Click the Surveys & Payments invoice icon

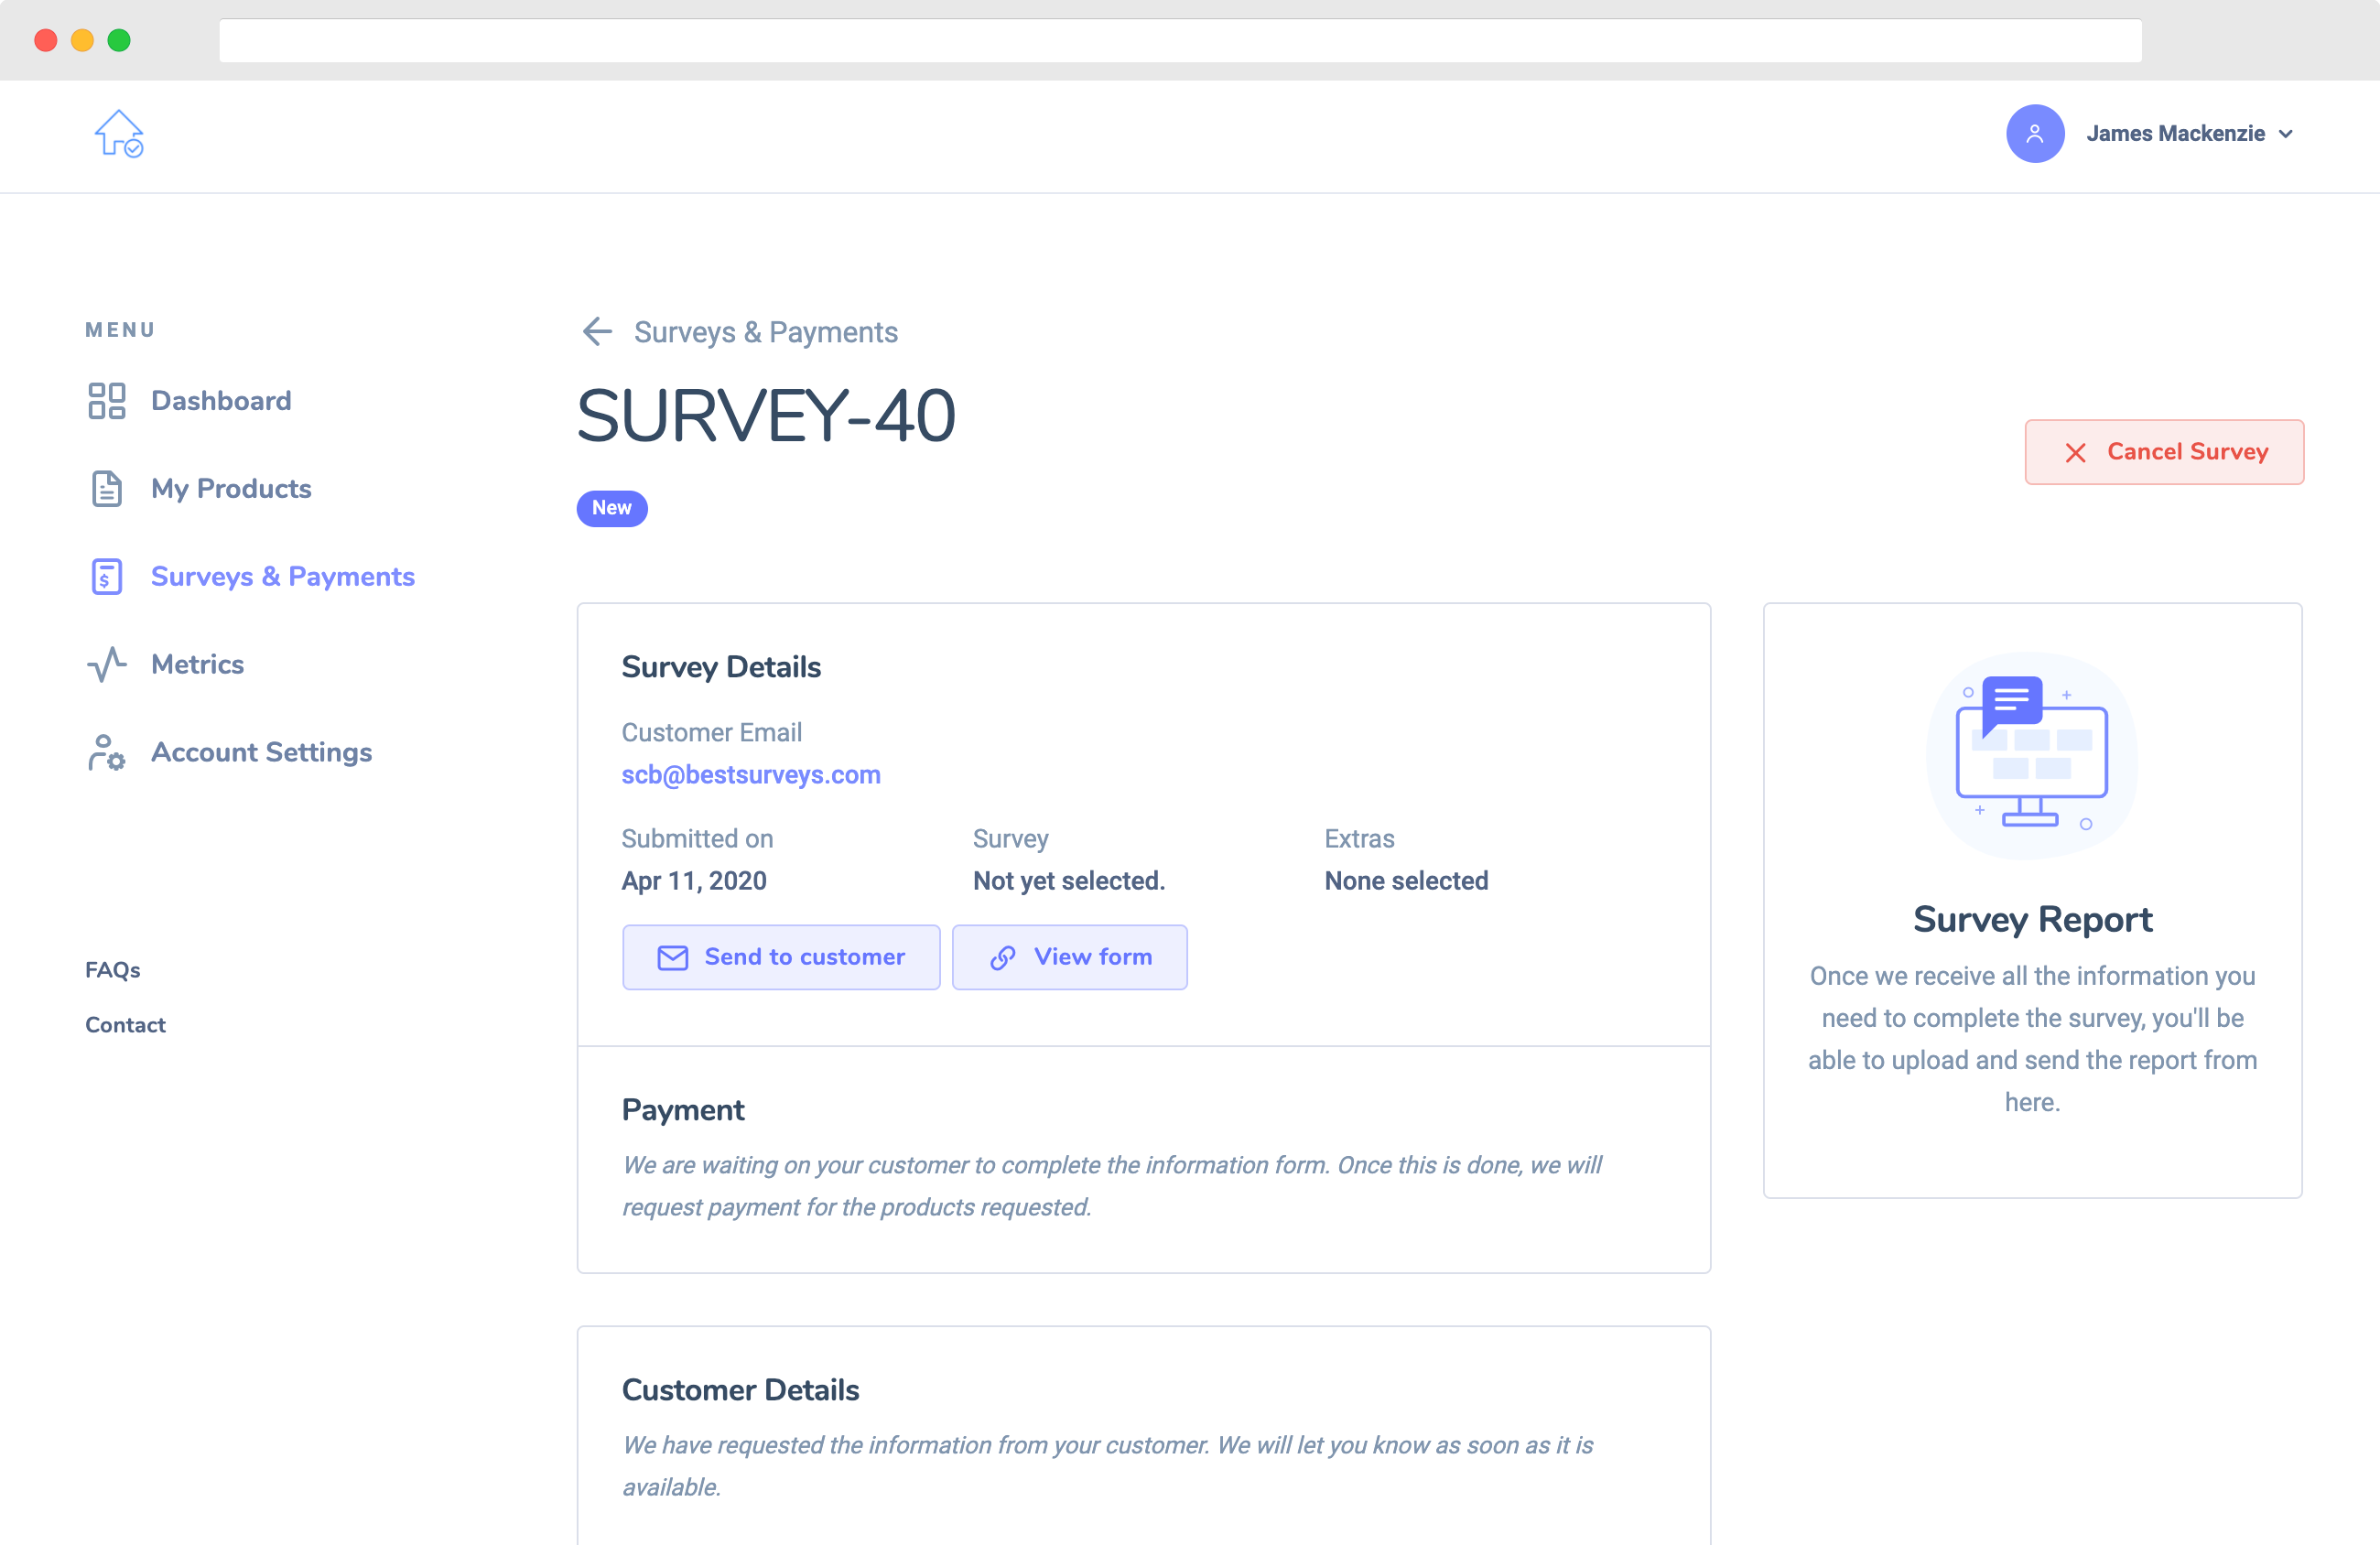tap(107, 577)
